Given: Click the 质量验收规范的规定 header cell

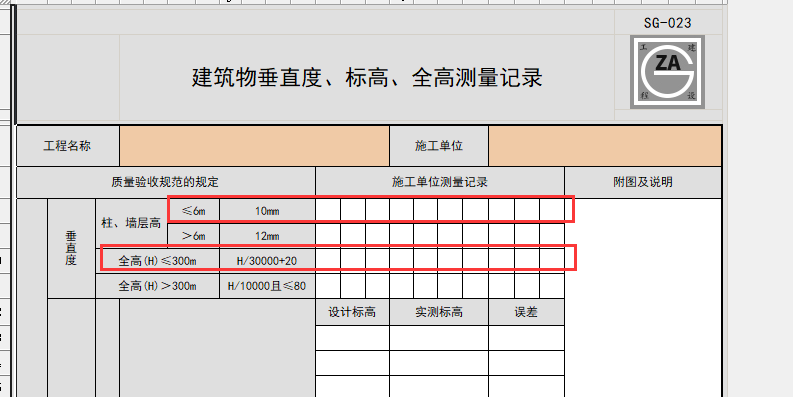Looking at the screenshot, I should pyautogui.click(x=166, y=183).
